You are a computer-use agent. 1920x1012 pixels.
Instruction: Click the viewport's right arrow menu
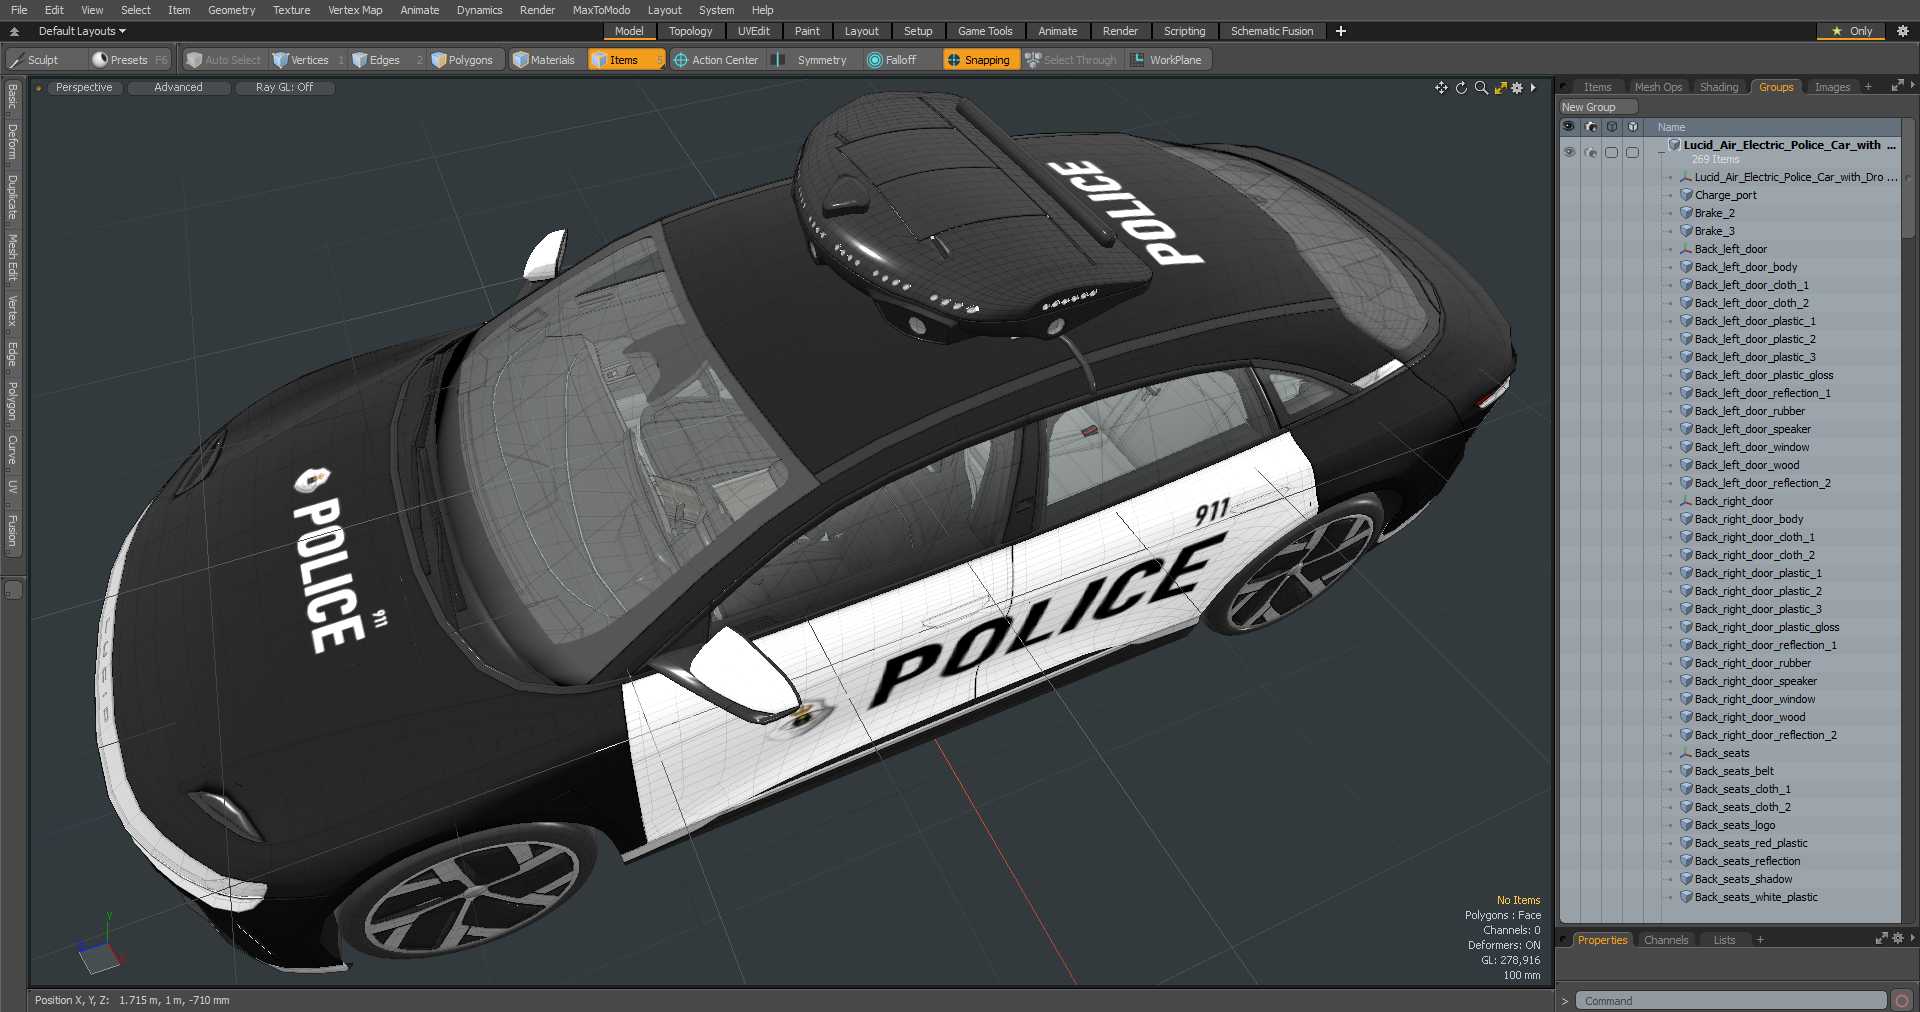(1533, 88)
